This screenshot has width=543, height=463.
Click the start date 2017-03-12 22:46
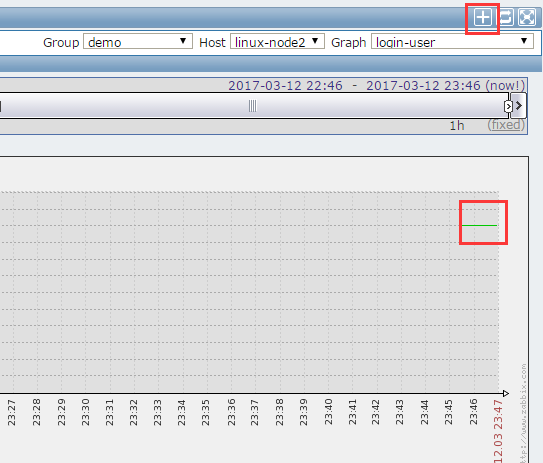(285, 86)
